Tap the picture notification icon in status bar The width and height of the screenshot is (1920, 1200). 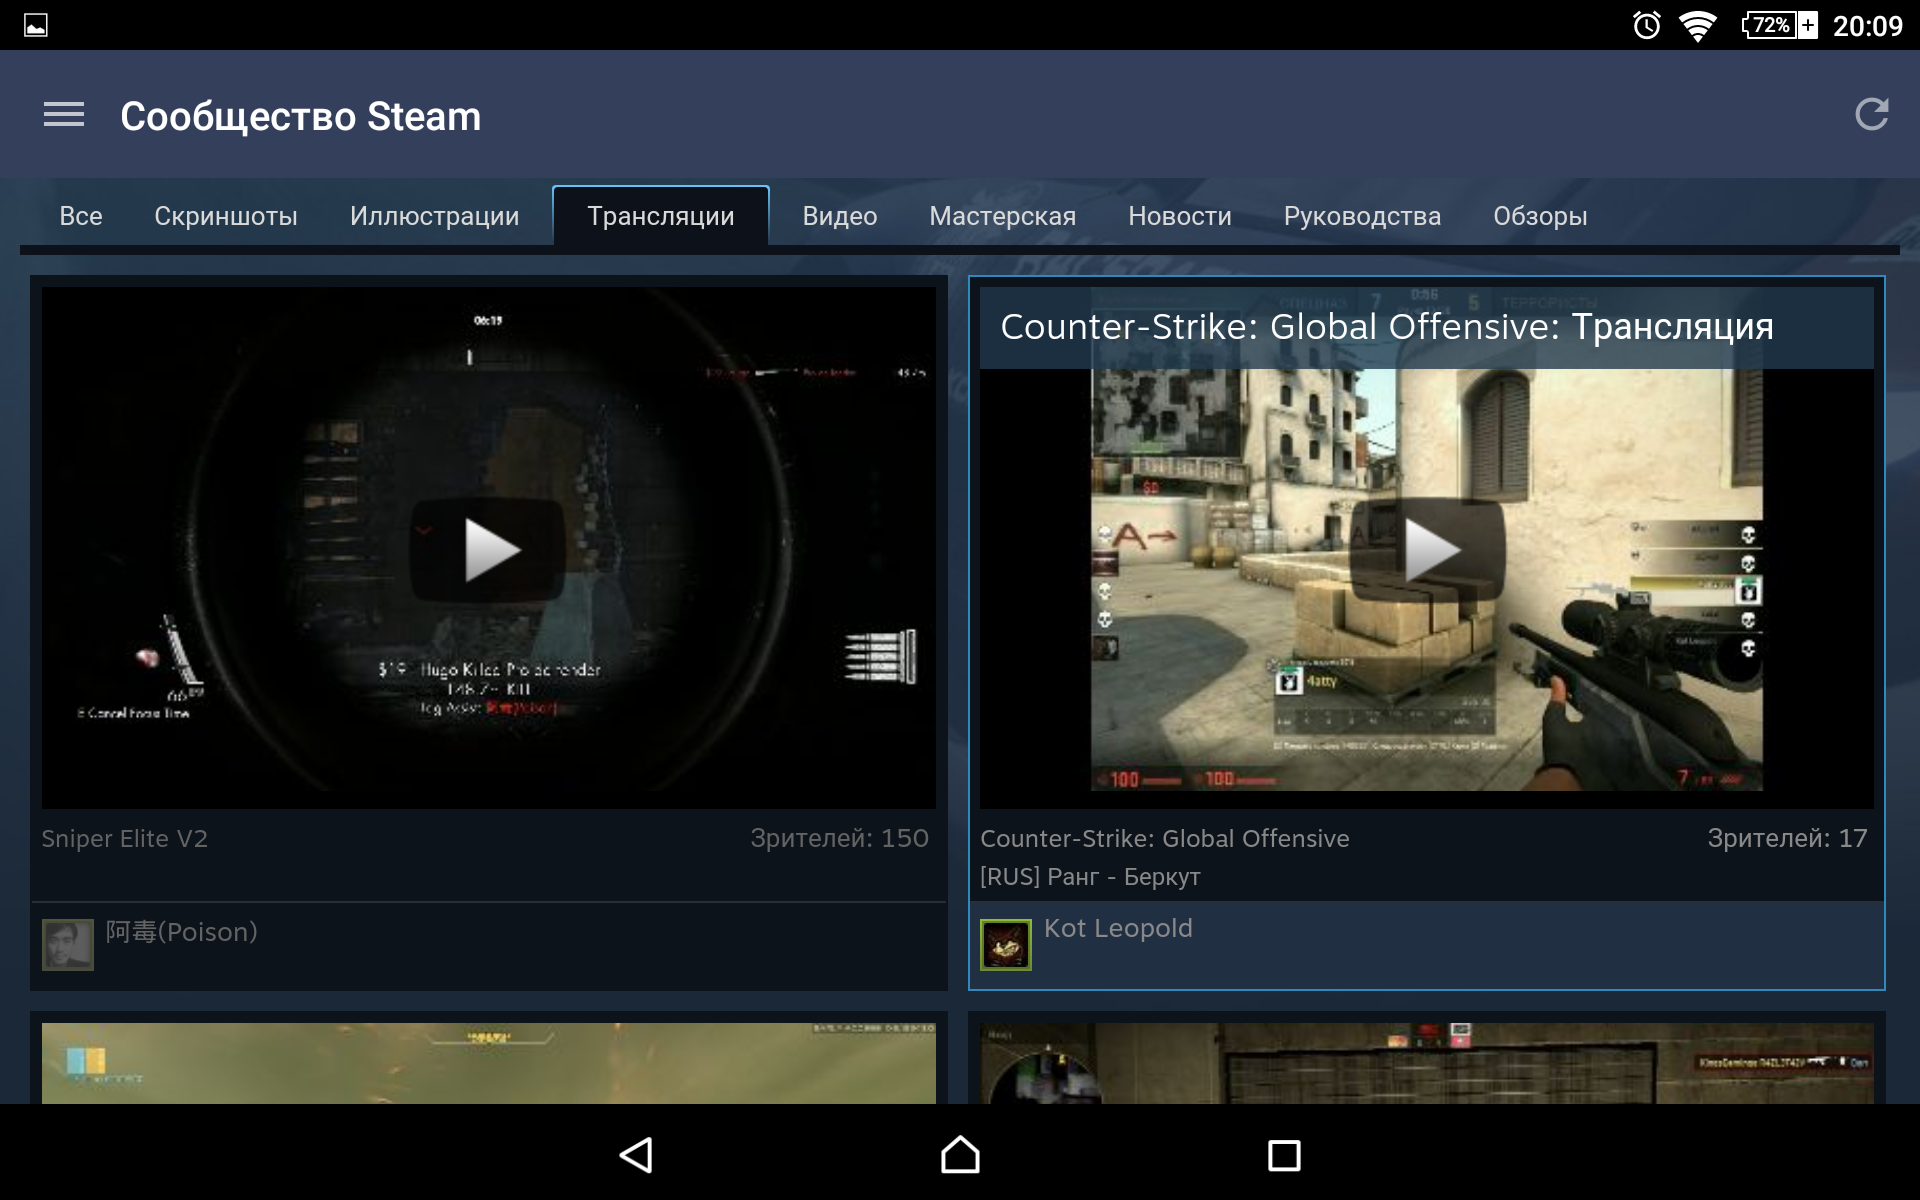(36, 25)
